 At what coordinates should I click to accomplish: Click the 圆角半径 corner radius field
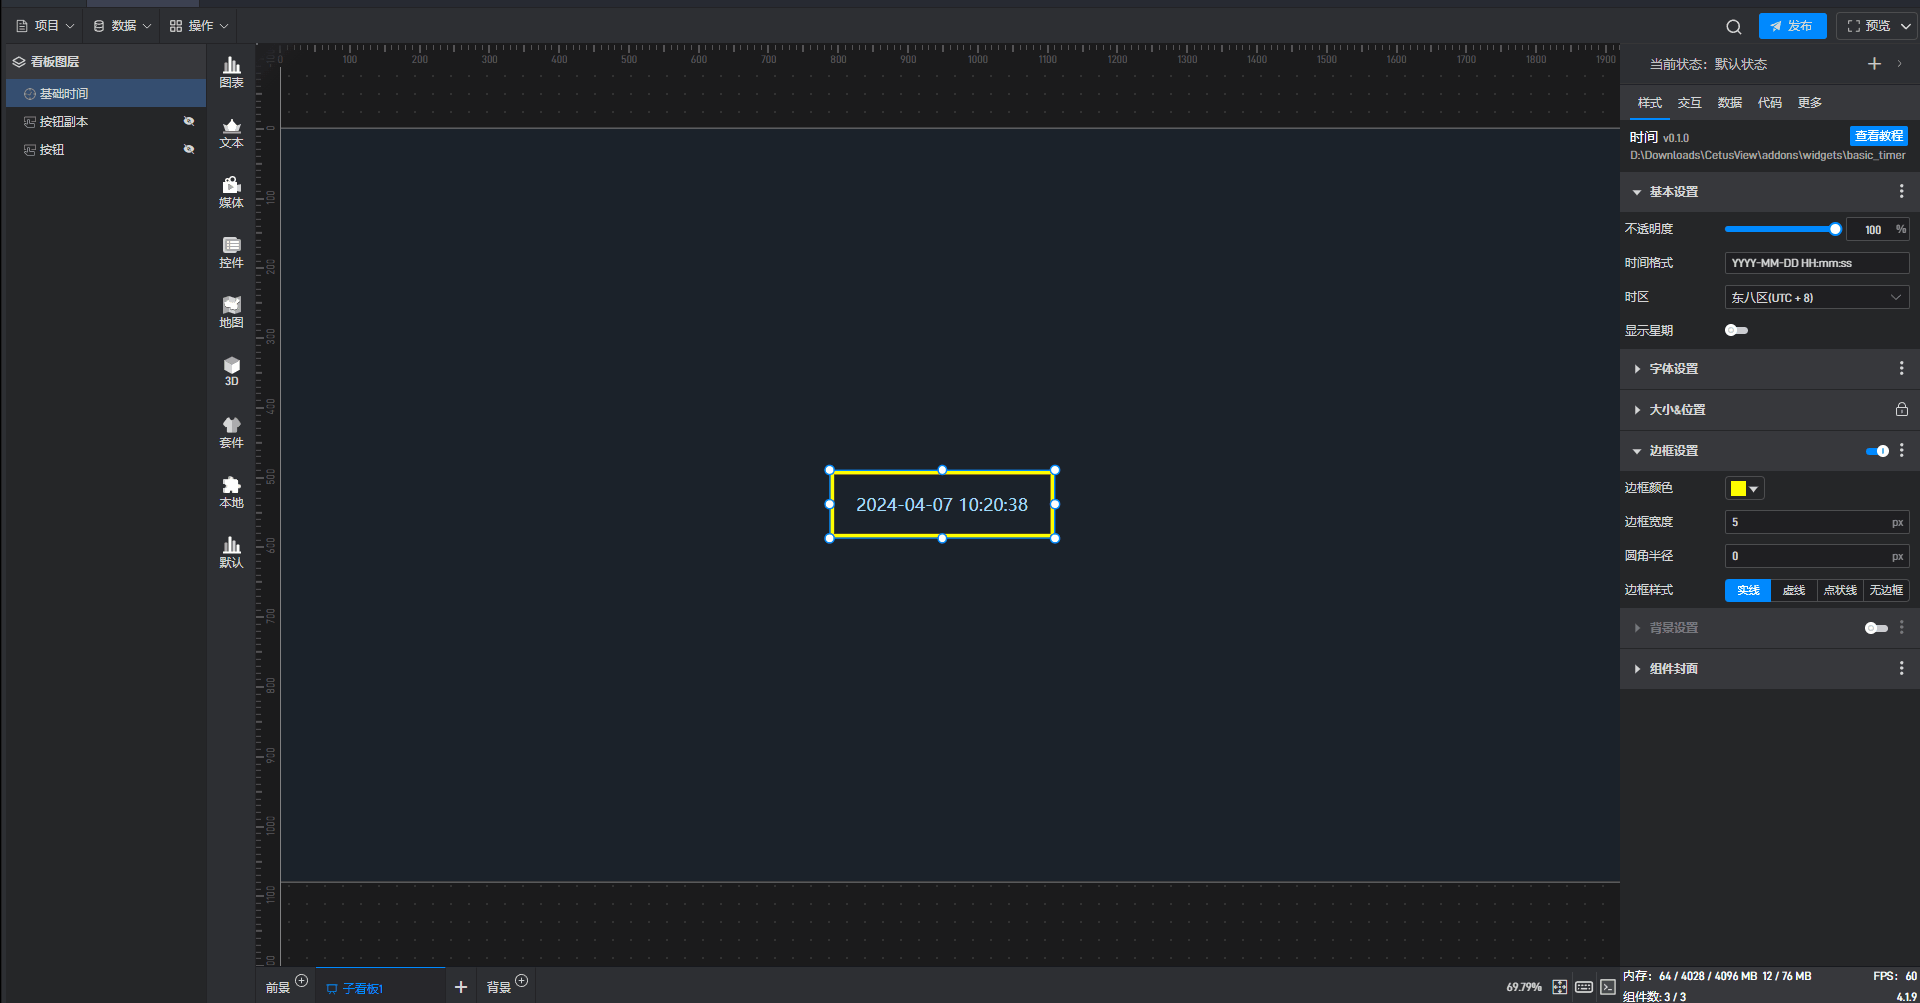(1817, 556)
